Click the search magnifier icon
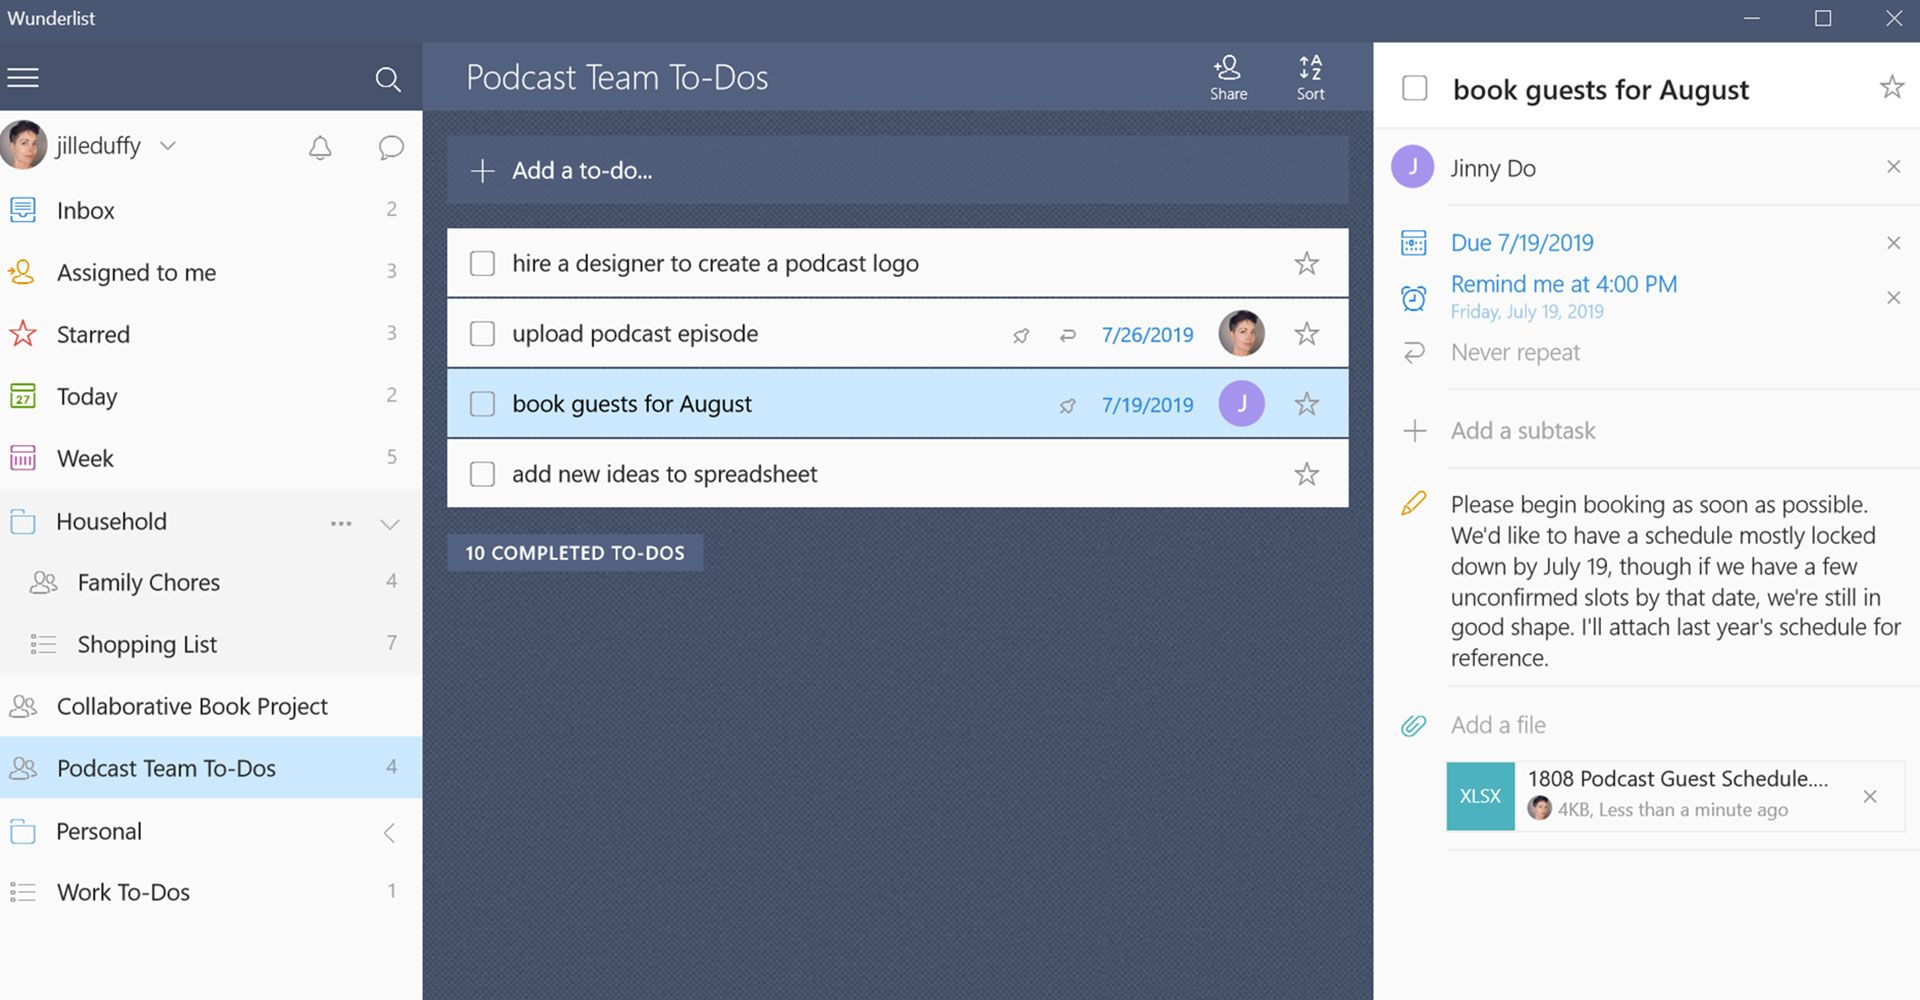The height and width of the screenshot is (1000, 1920). 388,79
